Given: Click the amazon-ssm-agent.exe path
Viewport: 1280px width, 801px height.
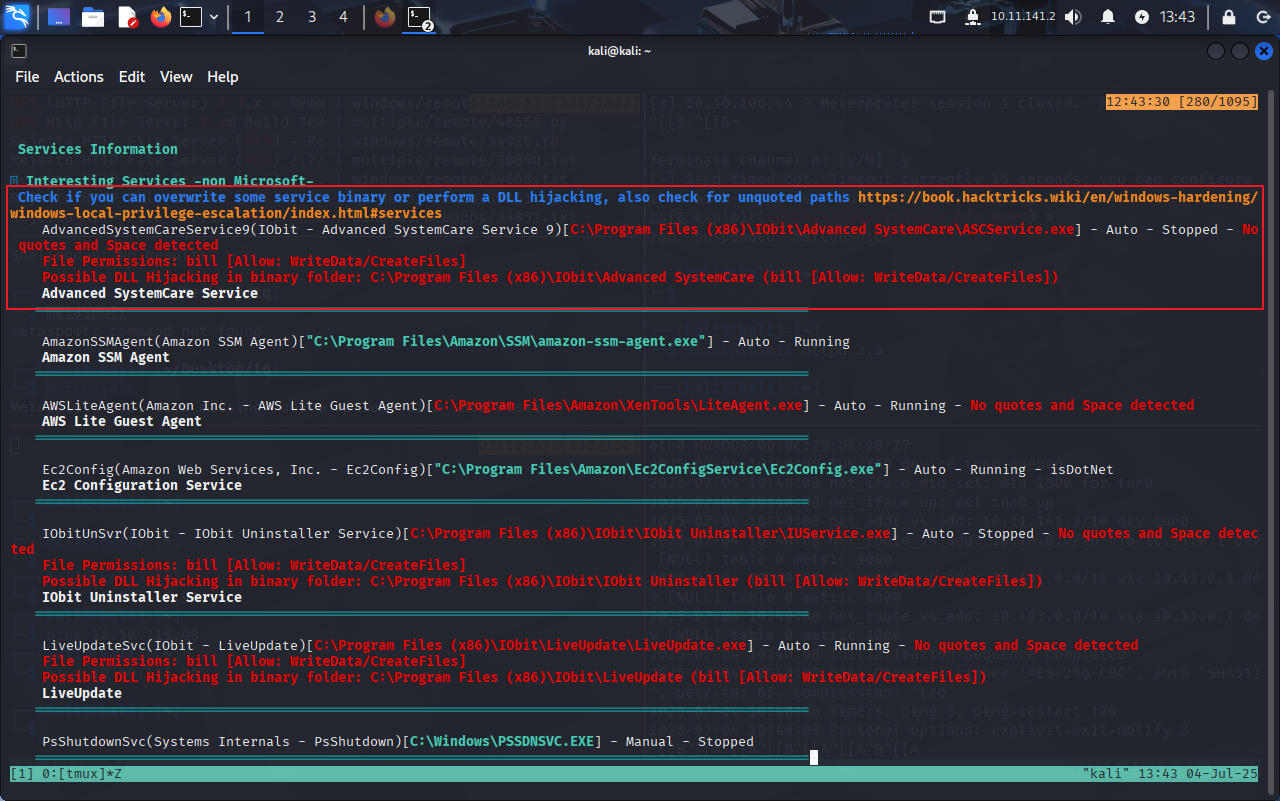Looking at the screenshot, I should (x=506, y=341).
